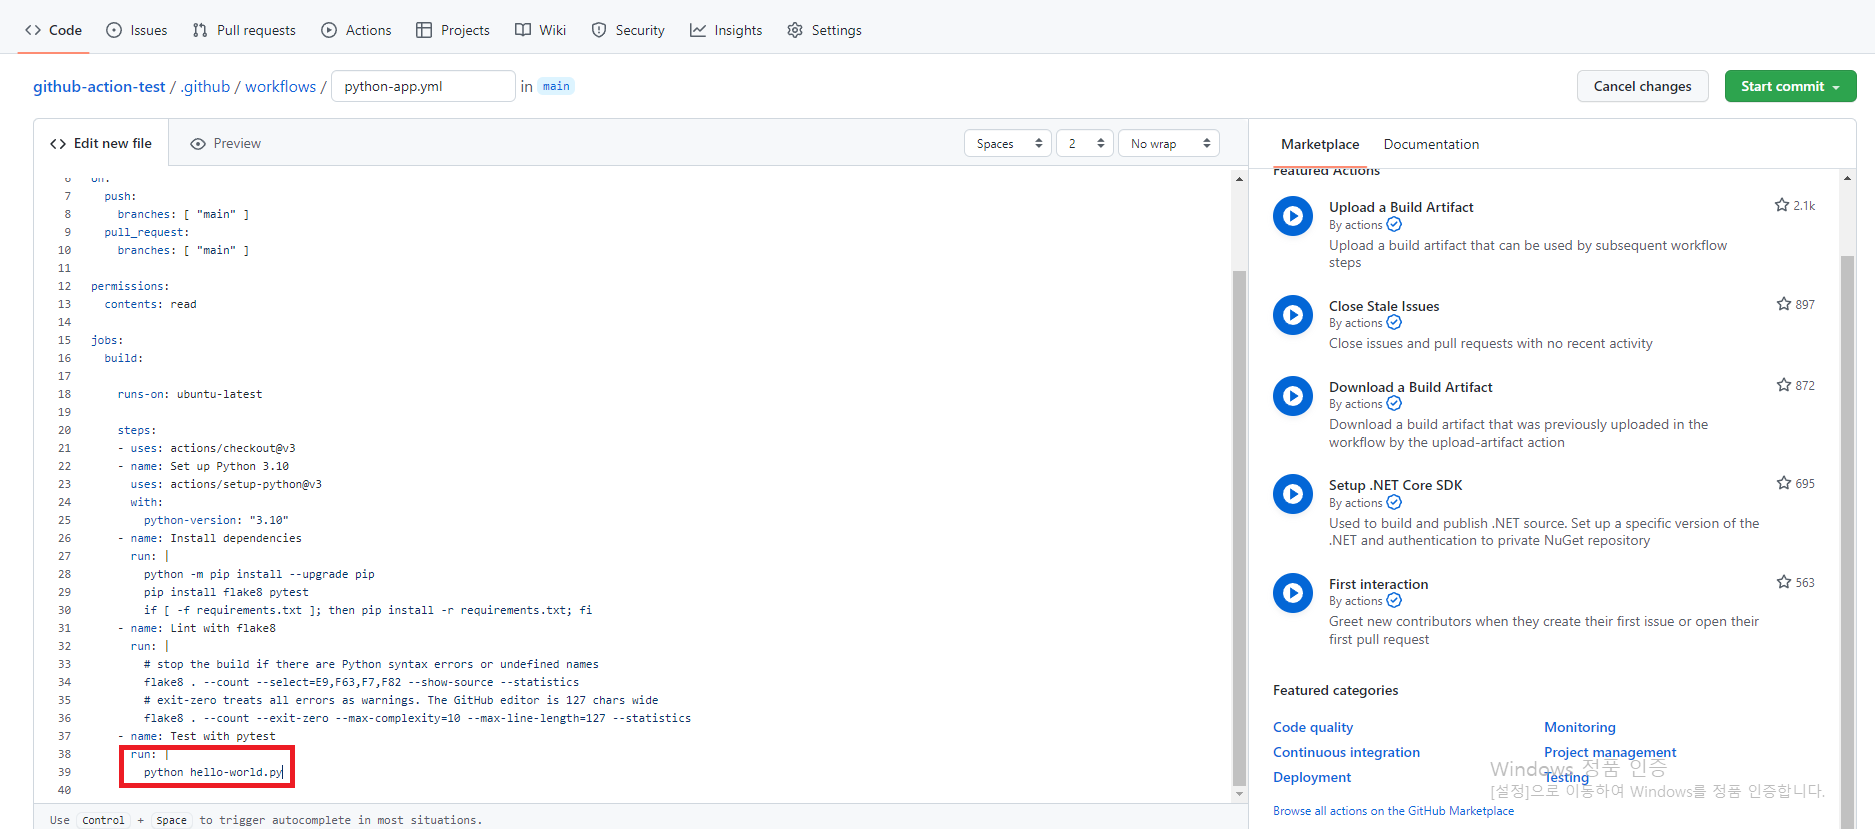The height and width of the screenshot is (829, 1875).
Task: Click verified badge under First interaction
Action: 1394,600
